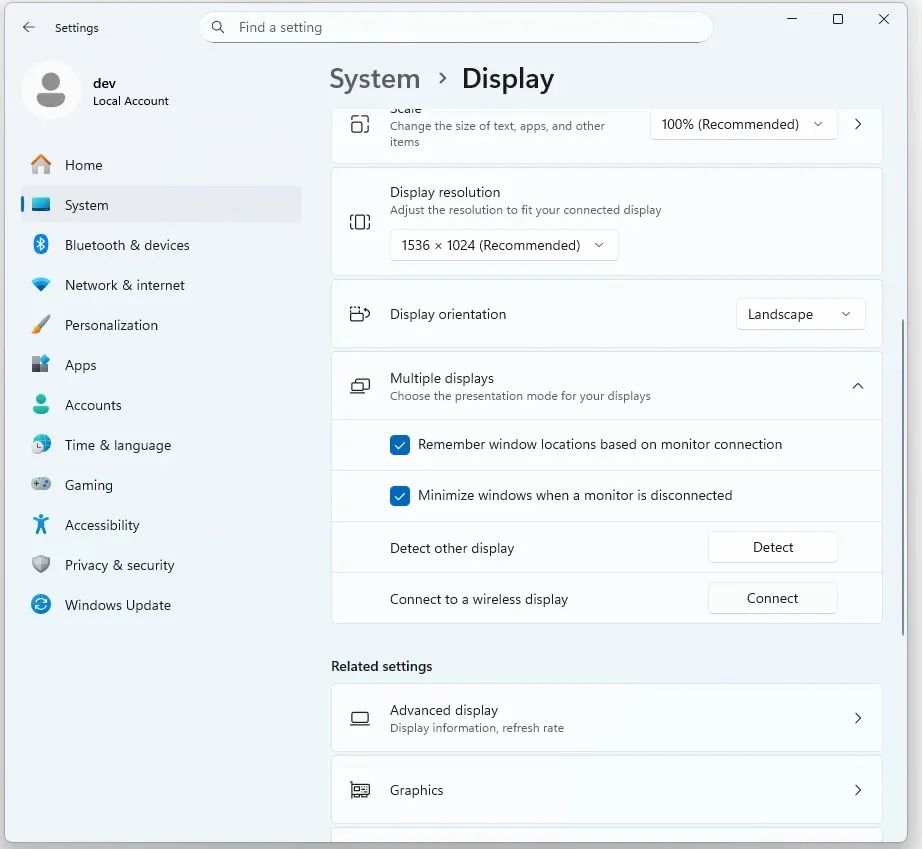Click the Accounts person icon
922x849 pixels.
[x=41, y=405]
